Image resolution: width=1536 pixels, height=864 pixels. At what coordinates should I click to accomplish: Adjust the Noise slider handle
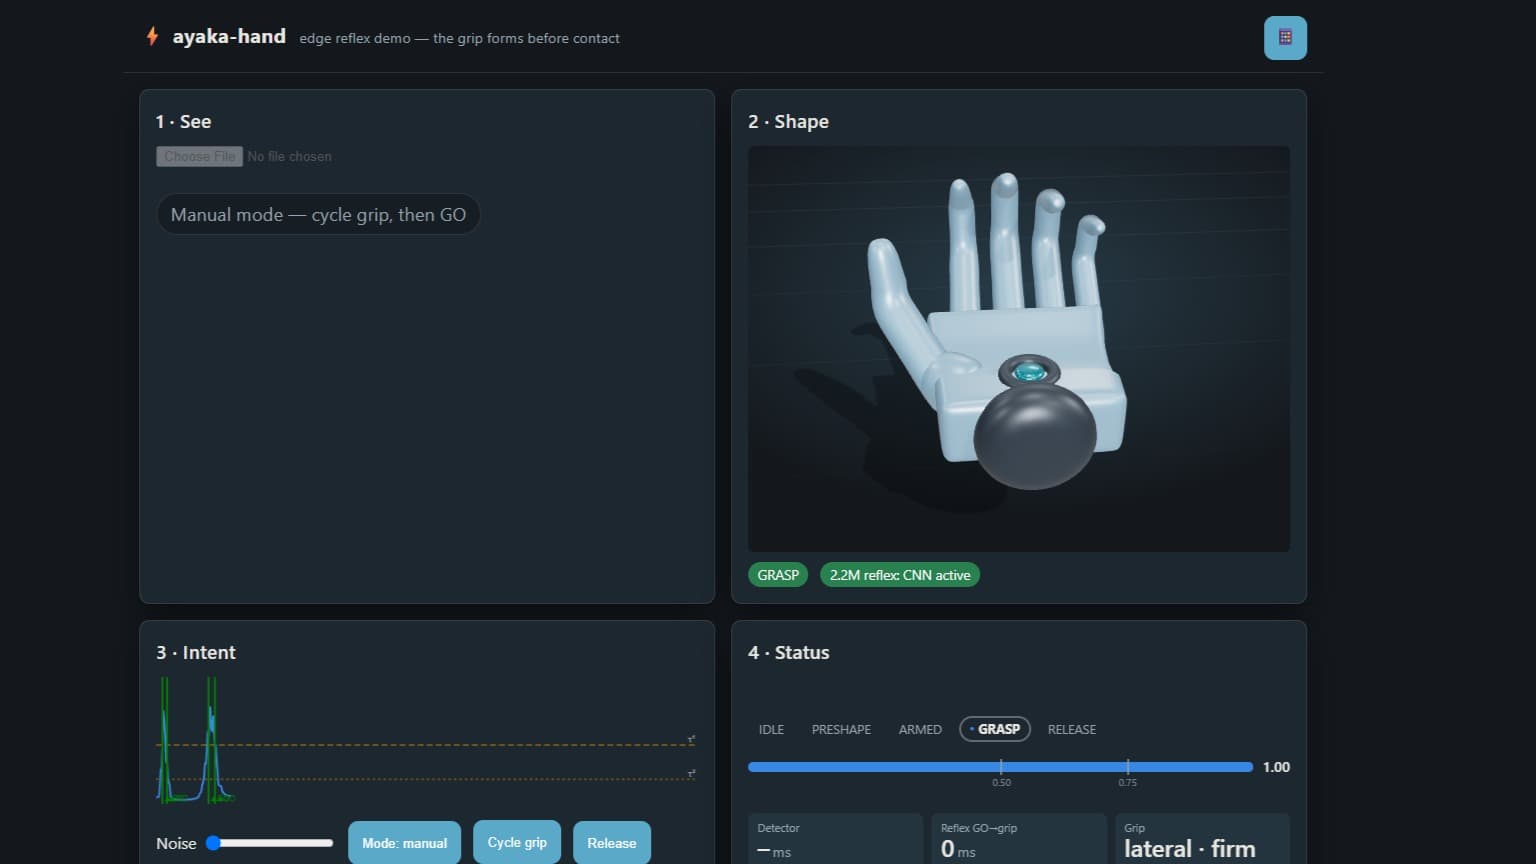point(213,843)
